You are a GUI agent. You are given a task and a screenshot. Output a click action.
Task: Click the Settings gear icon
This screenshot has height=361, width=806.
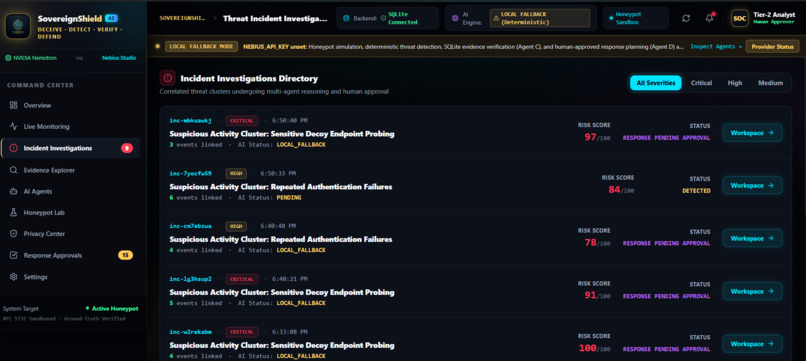coord(13,277)
